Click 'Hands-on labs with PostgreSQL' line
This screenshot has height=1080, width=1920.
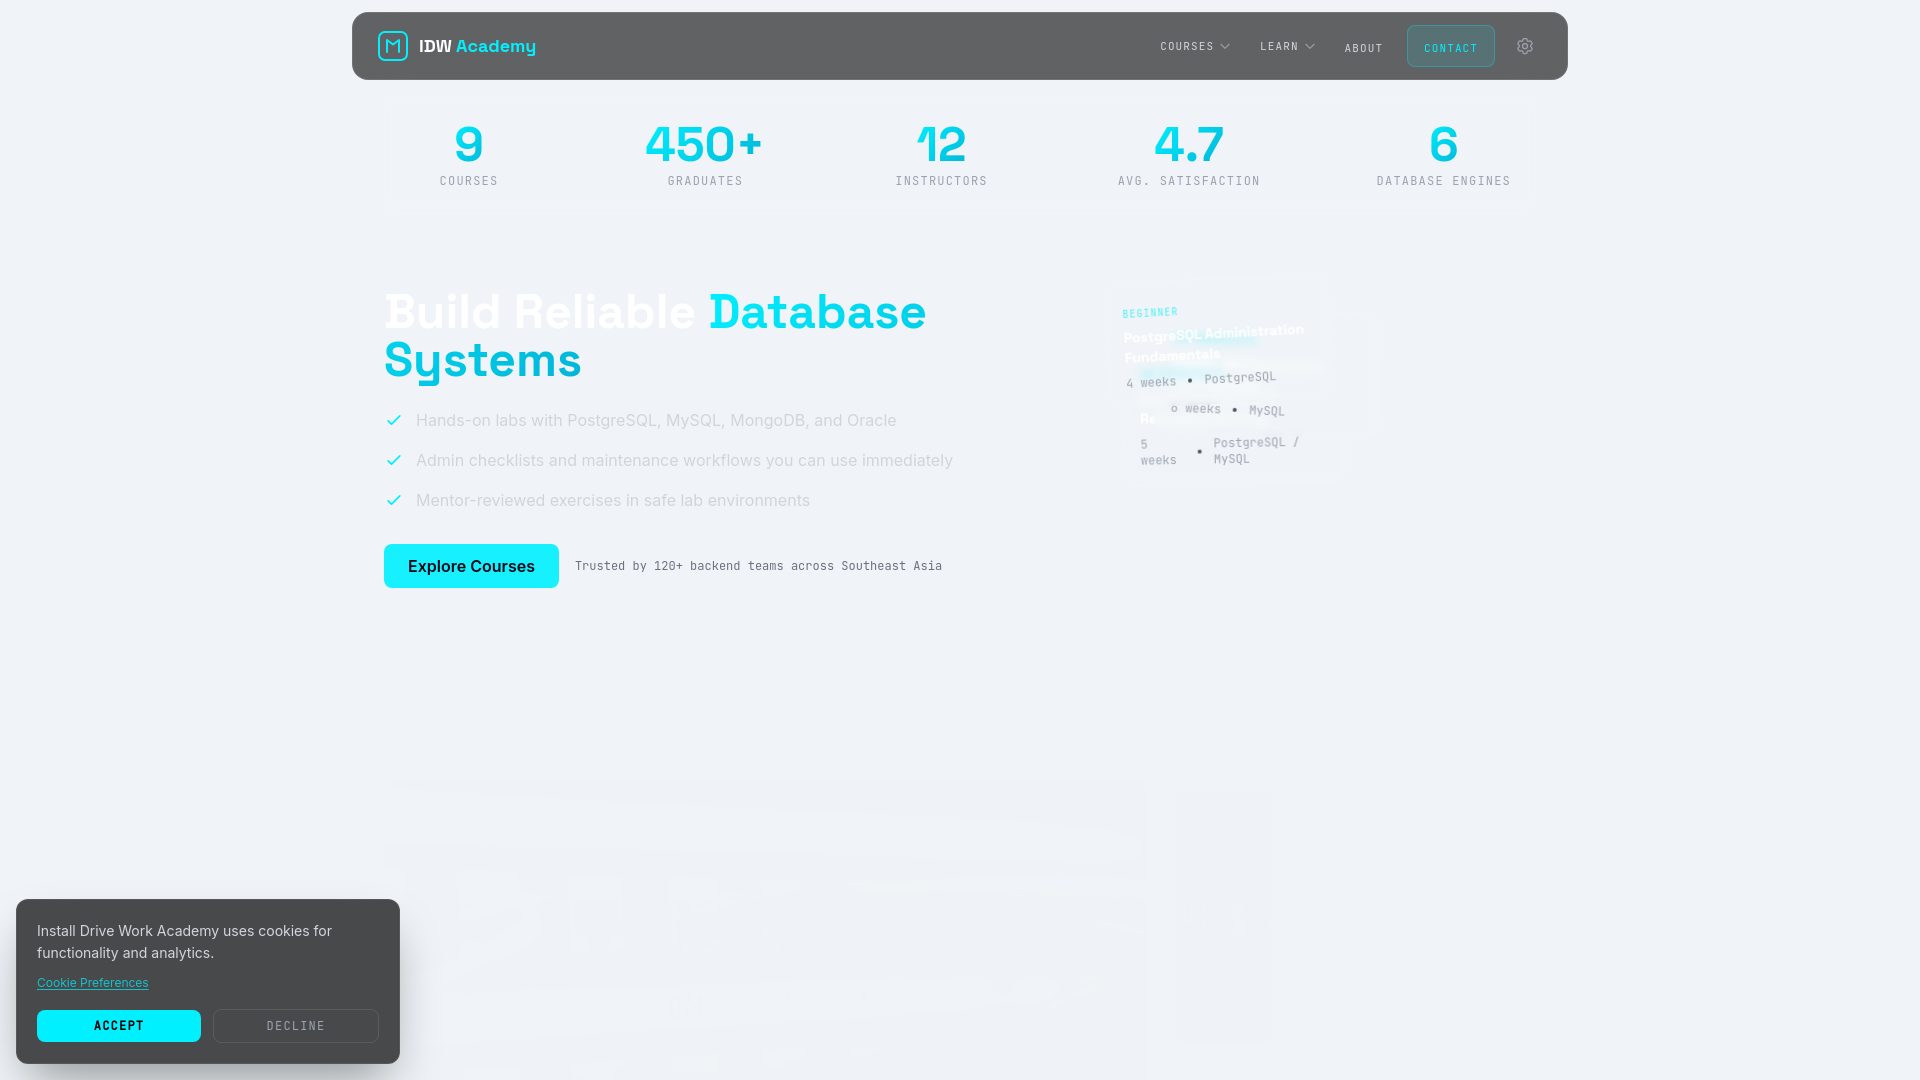click(656, 420)
